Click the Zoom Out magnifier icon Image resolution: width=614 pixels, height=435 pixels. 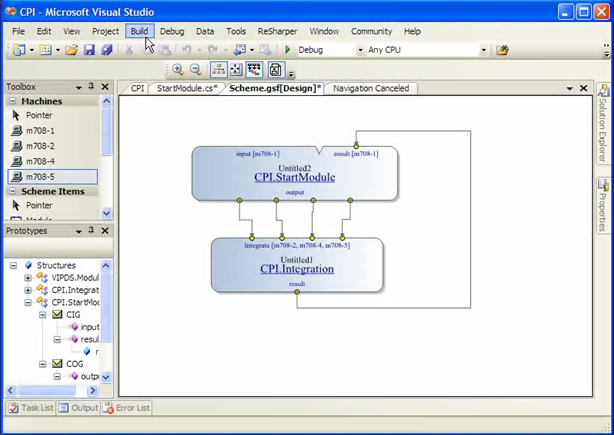pyautogui.click(x=195, y=70)
